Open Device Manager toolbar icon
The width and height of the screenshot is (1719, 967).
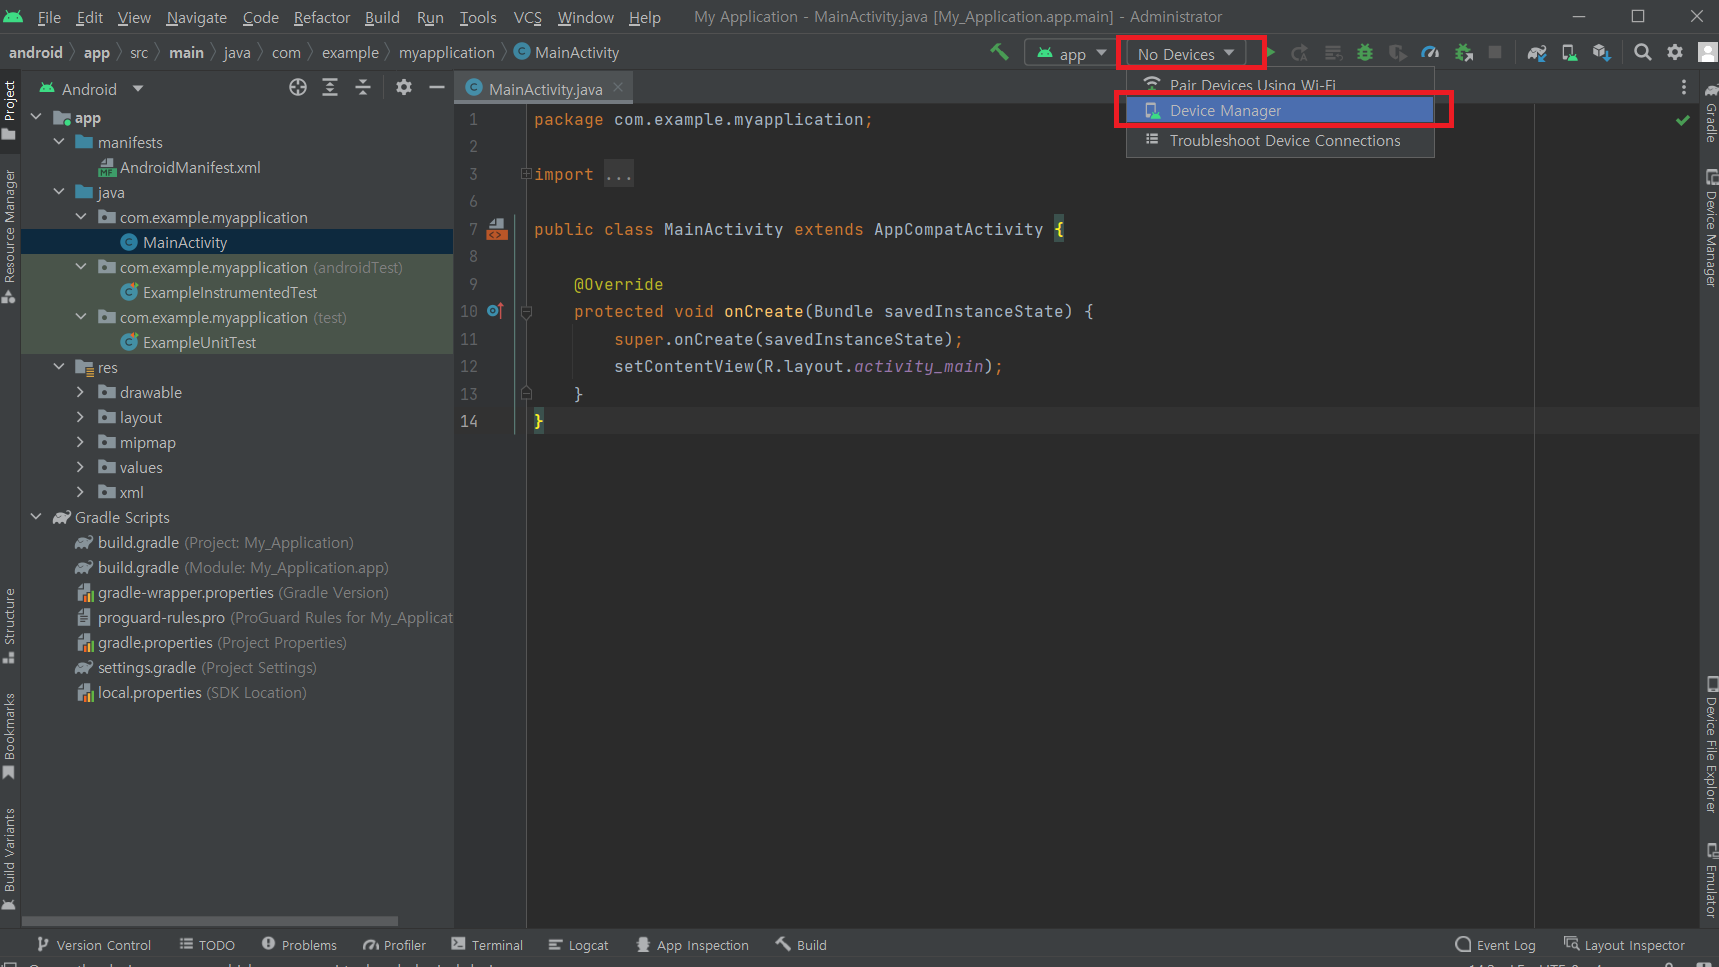point(1569,52)
